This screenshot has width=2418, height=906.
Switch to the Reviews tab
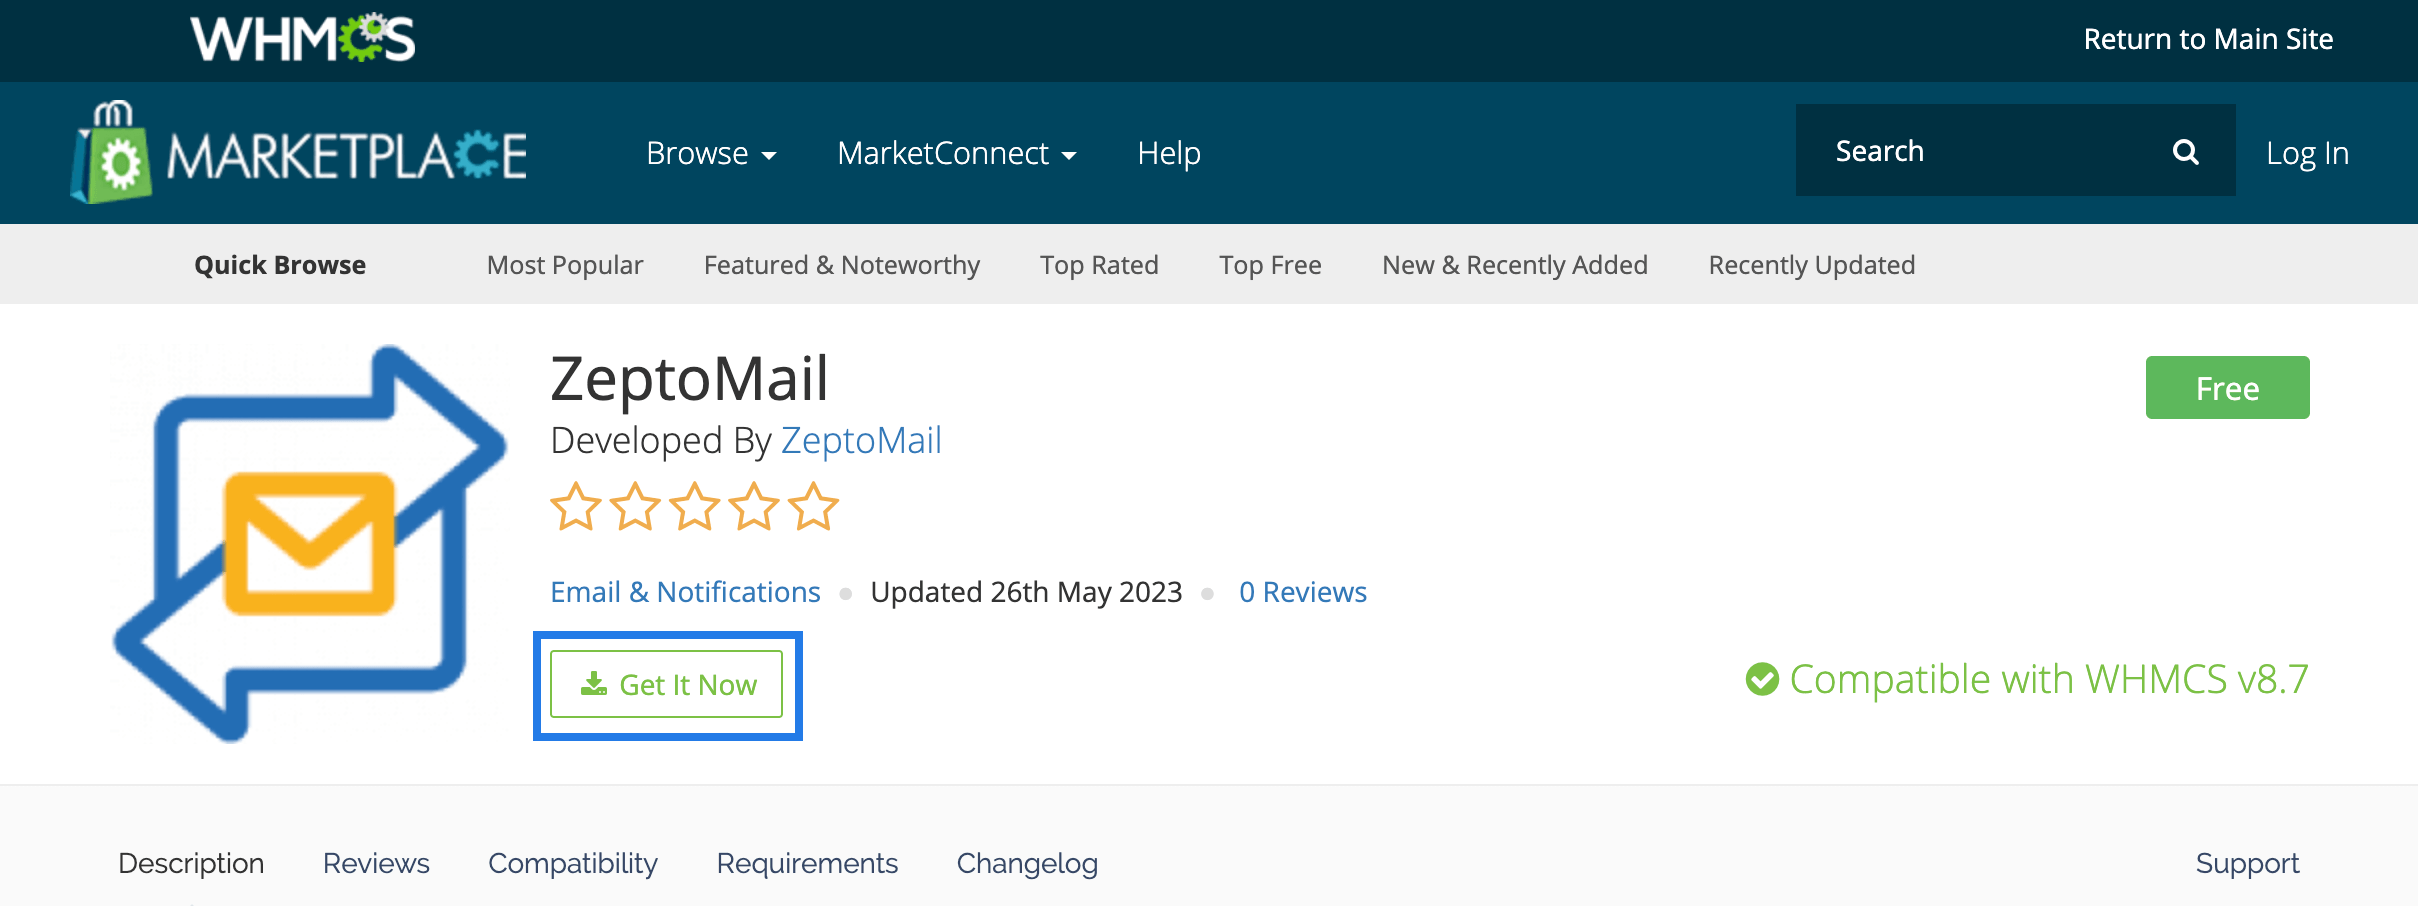(376, 863)
